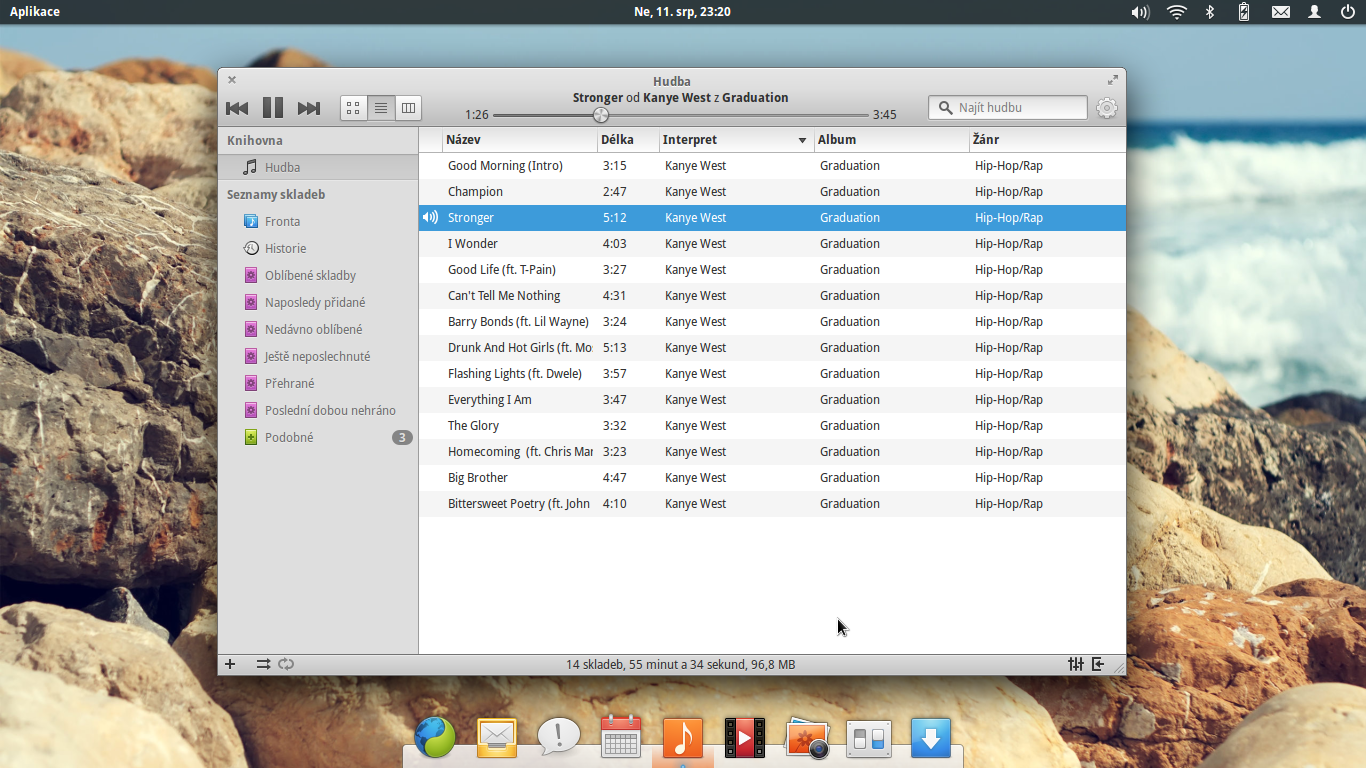Switch to album grid view
Screen dimensions: 1366x768
353,107
